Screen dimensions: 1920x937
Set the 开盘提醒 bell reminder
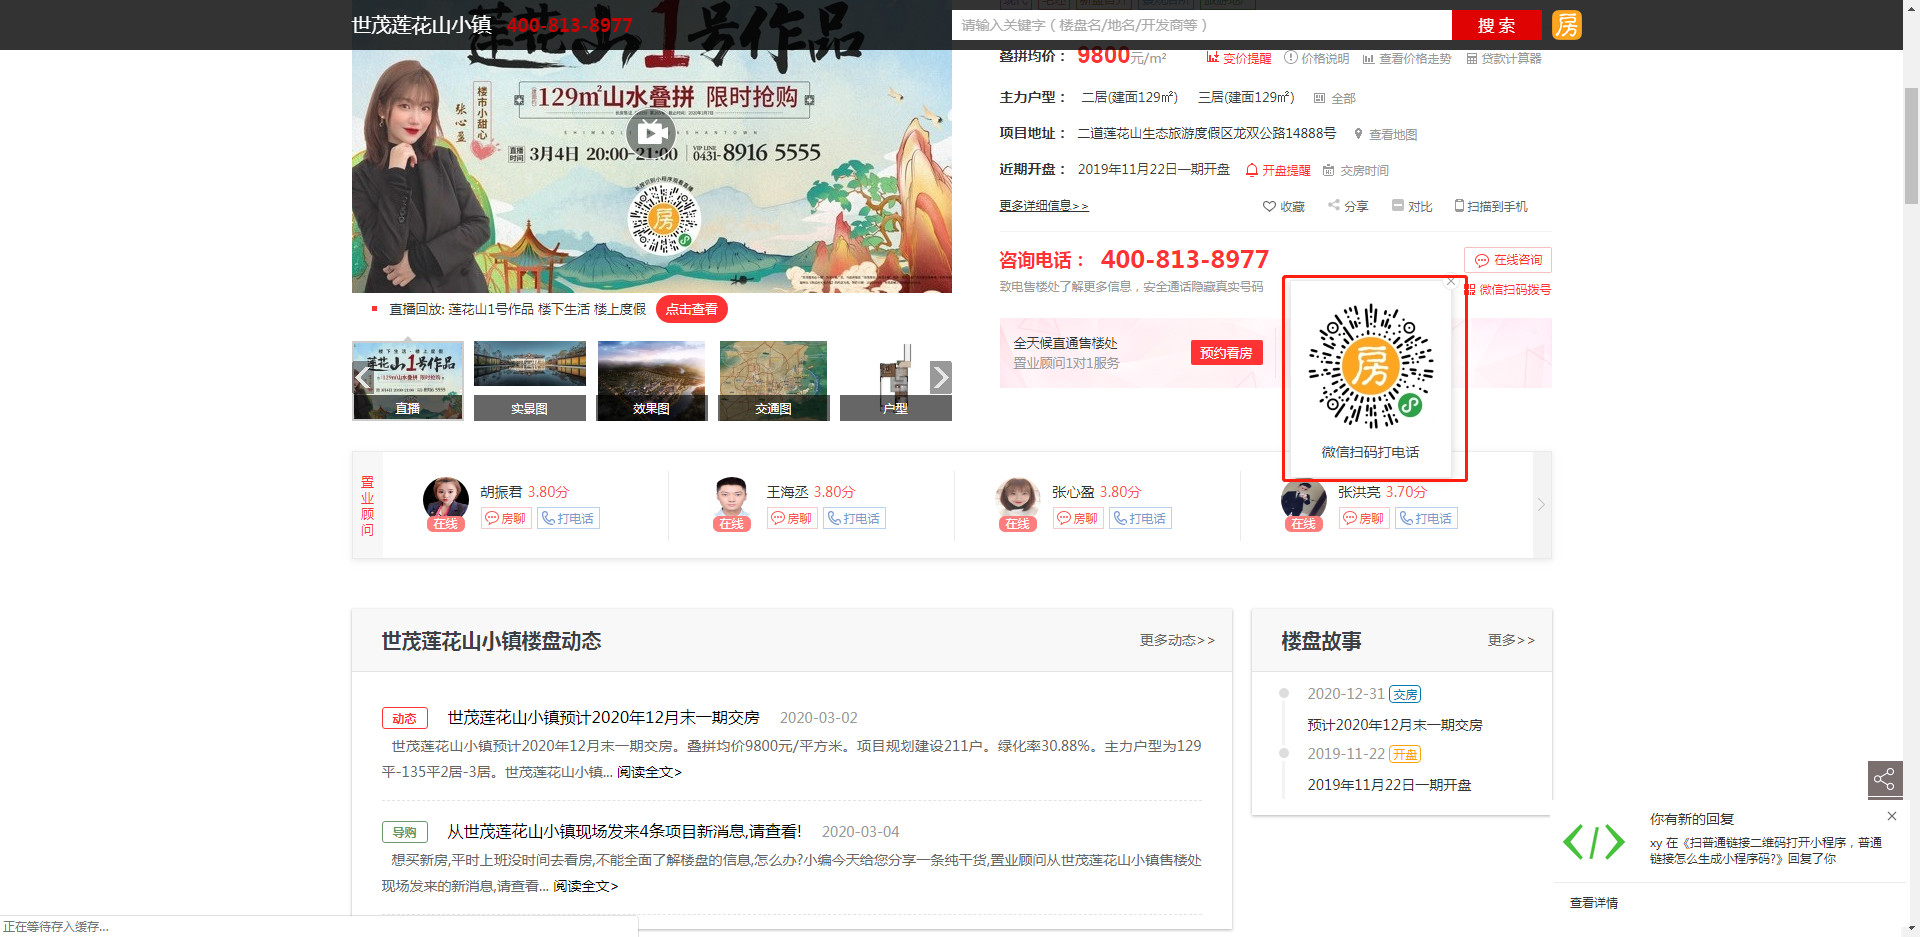[1278, 170]
